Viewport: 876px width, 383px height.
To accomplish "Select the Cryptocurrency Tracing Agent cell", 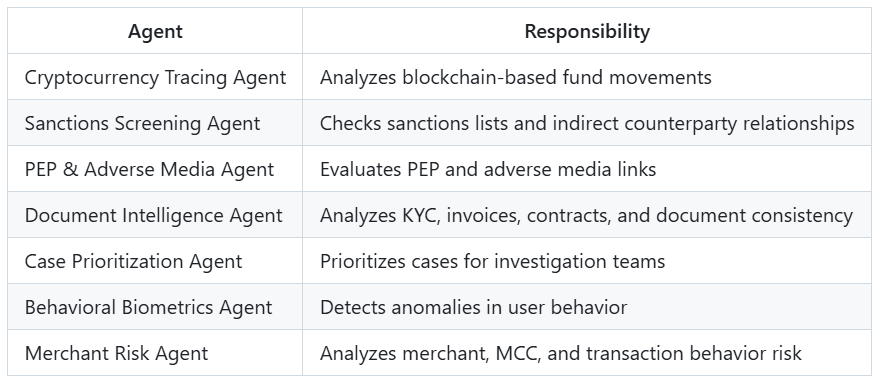I will [155, 77].
